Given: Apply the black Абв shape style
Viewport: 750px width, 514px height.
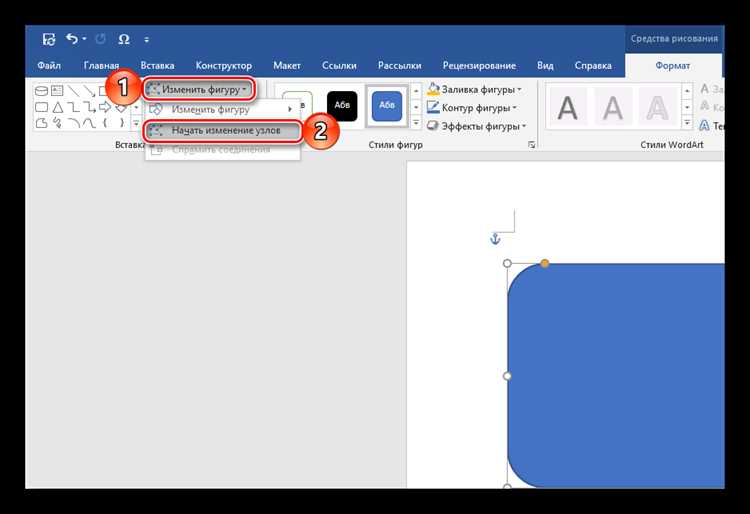Looking at the screenshot, I should (x=342, y=106).
